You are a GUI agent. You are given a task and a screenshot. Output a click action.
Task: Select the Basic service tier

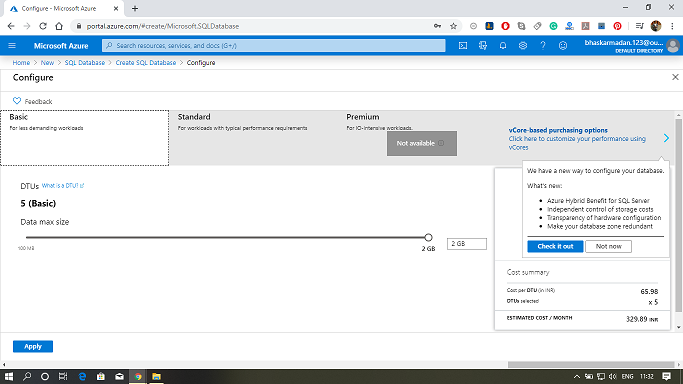(85, 138)
